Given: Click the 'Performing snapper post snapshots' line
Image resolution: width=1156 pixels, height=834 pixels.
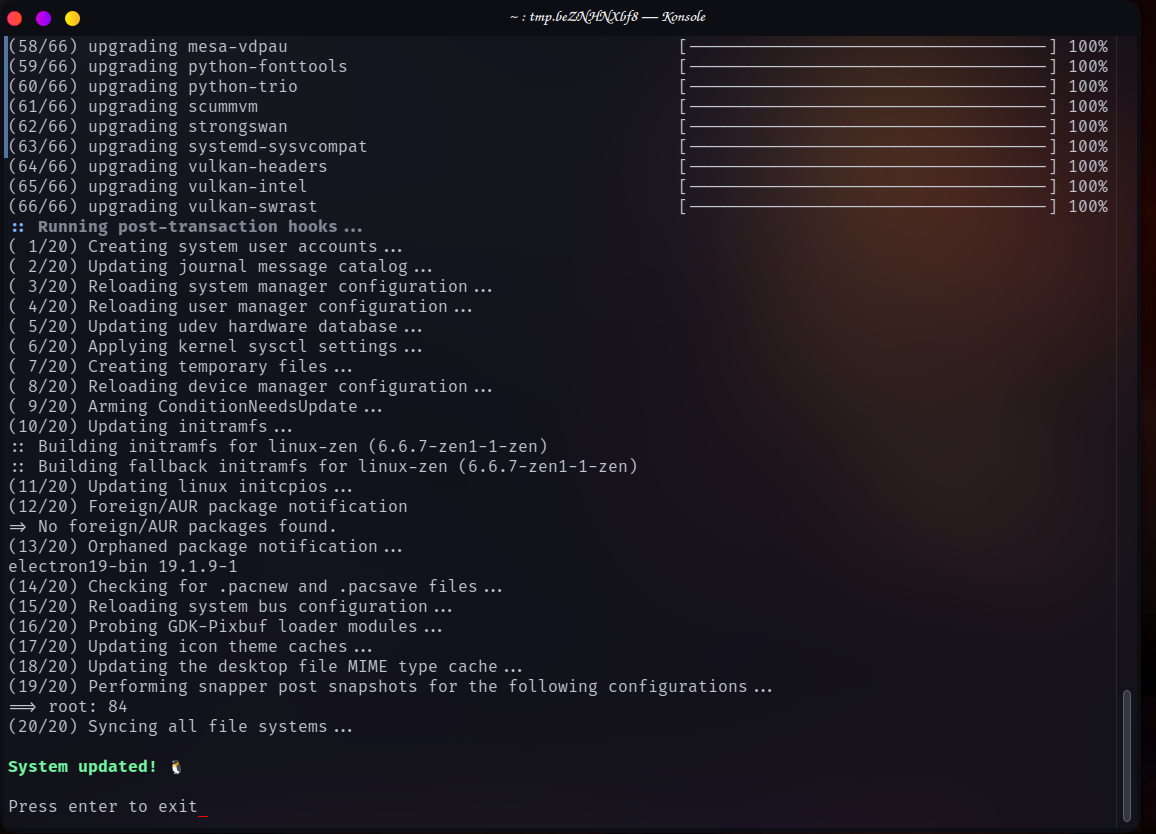Looking at the screenshot, I should pos(391,687).
